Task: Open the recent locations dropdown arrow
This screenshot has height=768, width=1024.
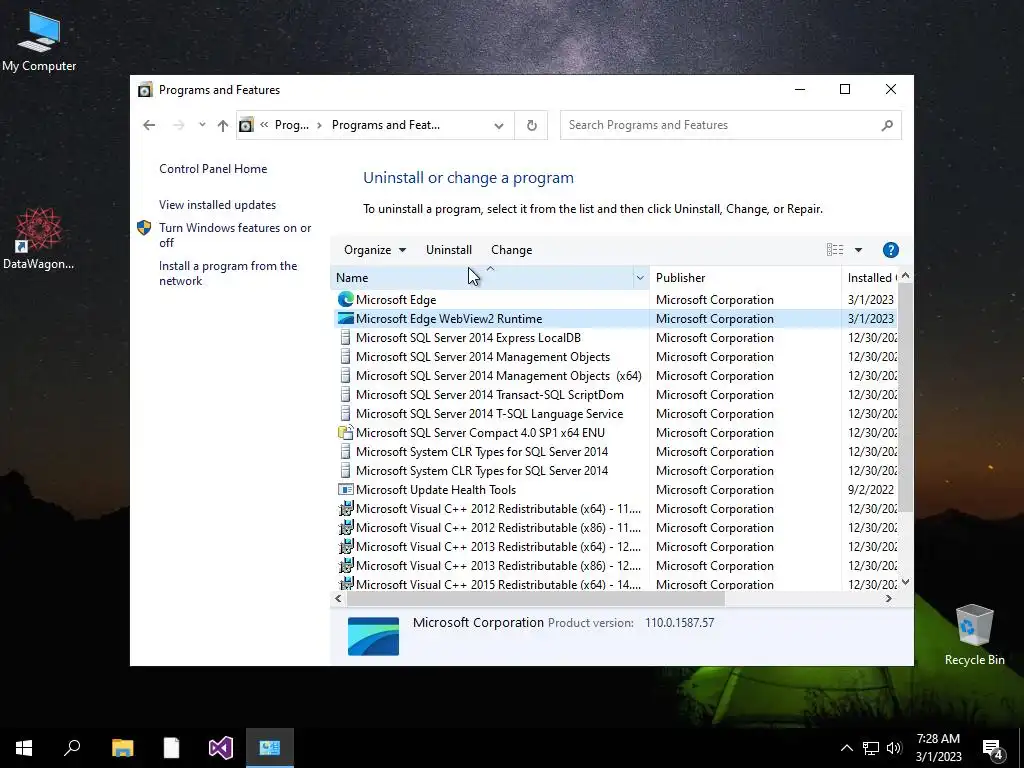Action: click(202, 125)
